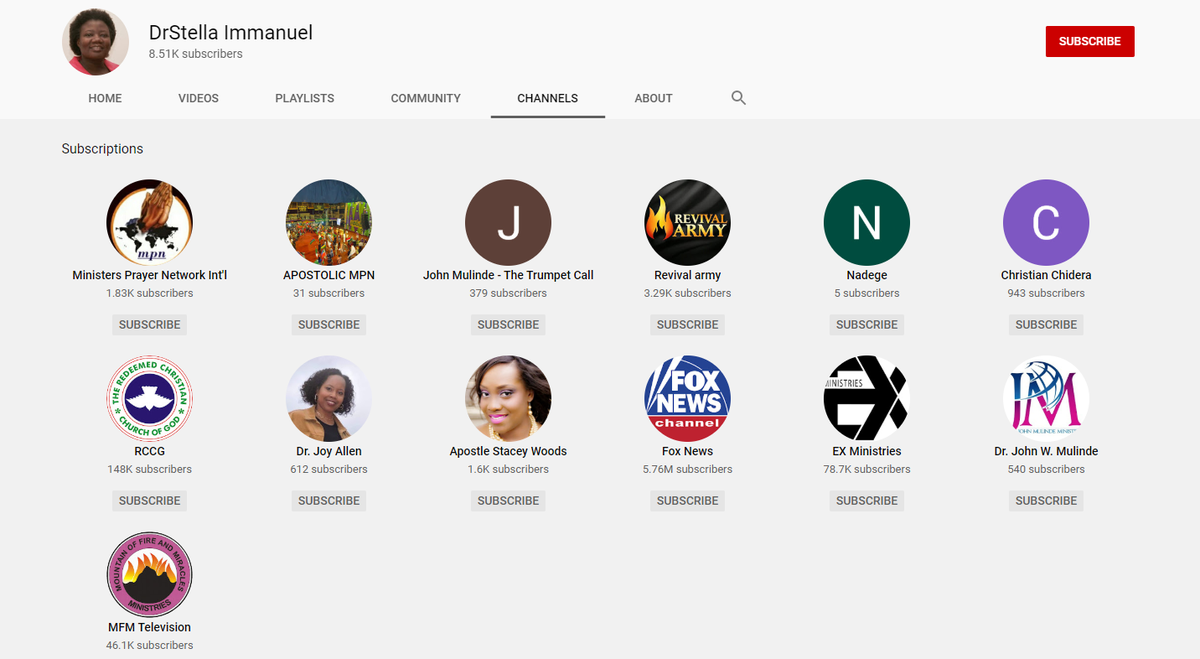The width and height of the screenshot is (1200, 659).
Task: Open the APOSTOLIC MPN channel avatar
Action: click(328, 222)
